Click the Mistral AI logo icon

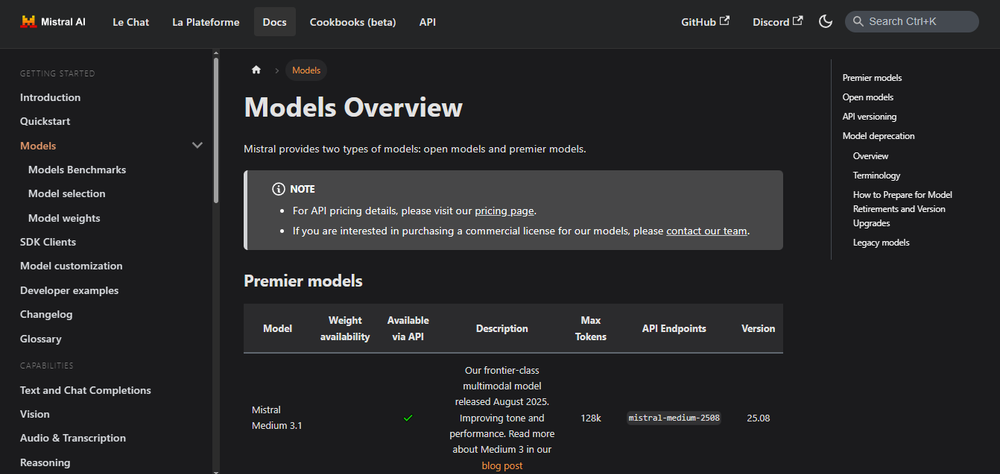(28, 22)
